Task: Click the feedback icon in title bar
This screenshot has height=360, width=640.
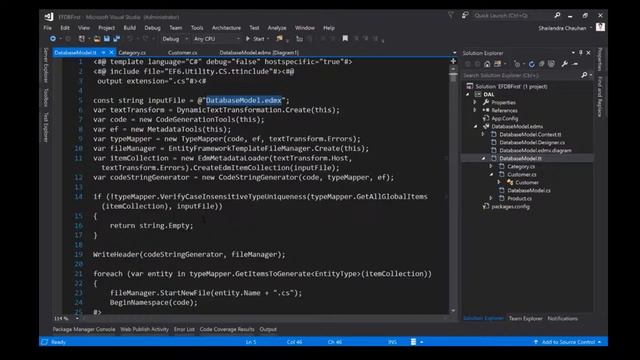Action: 465,16
